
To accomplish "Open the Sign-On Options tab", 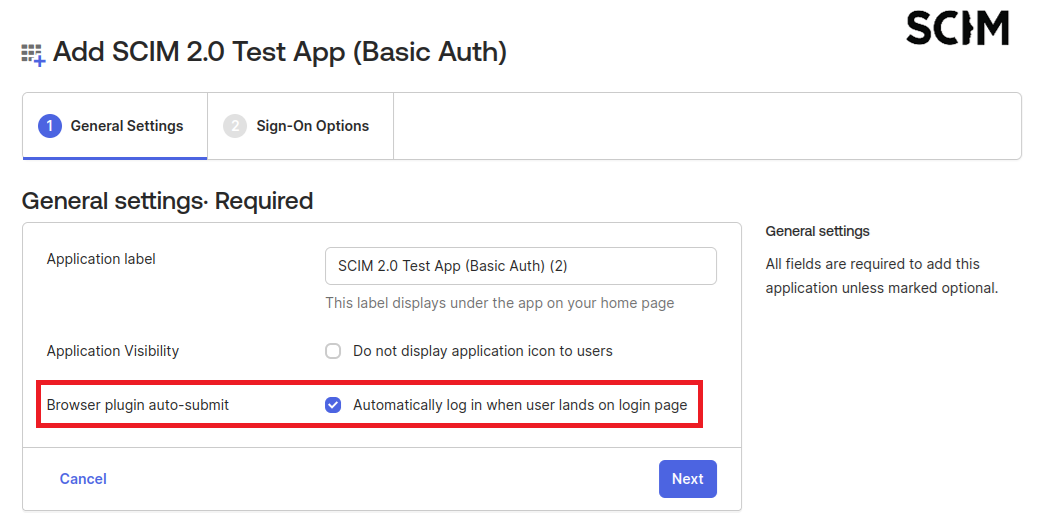I will pyautogui.click(x=312, y=126).
